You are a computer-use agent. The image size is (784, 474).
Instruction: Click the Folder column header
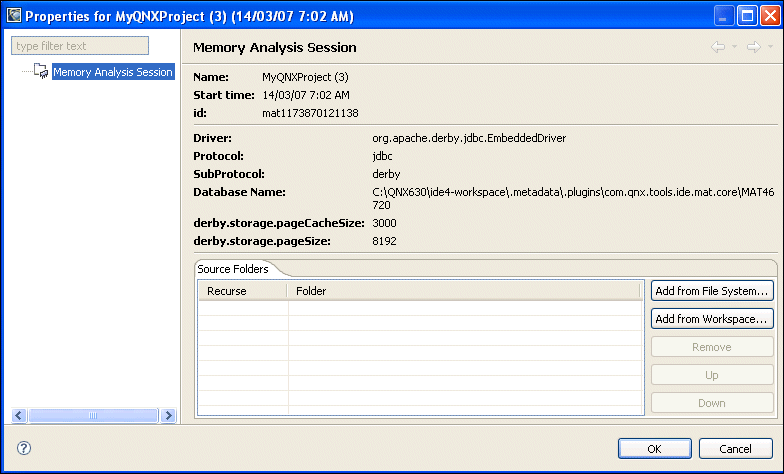[464, 291]
